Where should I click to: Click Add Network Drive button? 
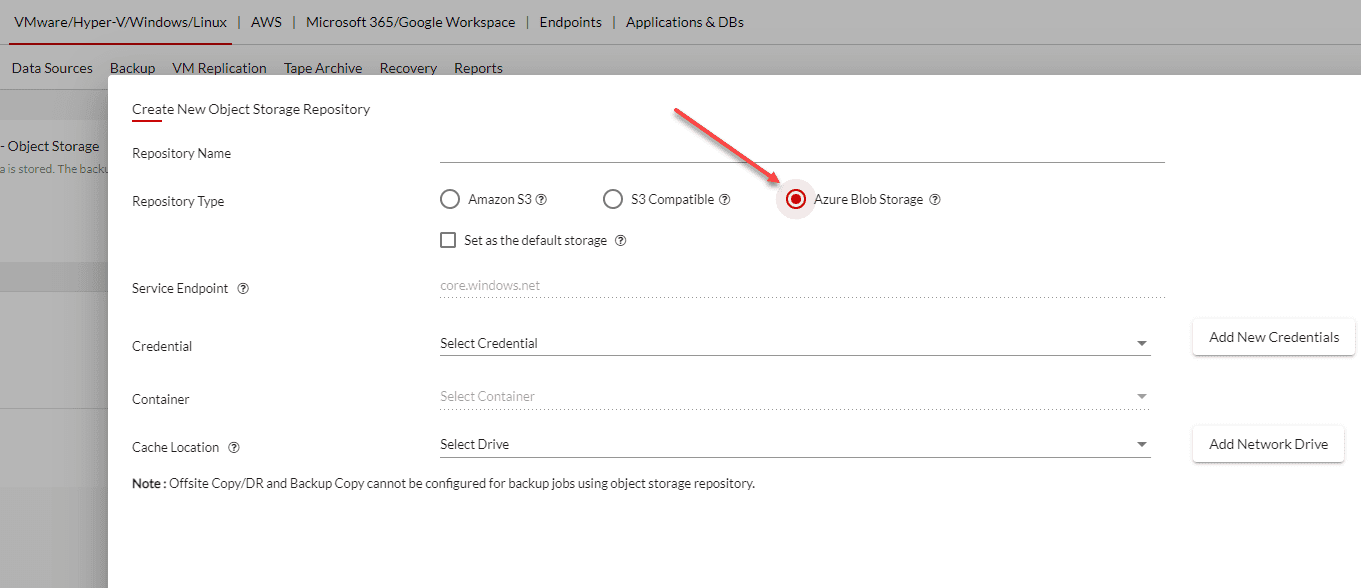click(x=1268, y=444)
